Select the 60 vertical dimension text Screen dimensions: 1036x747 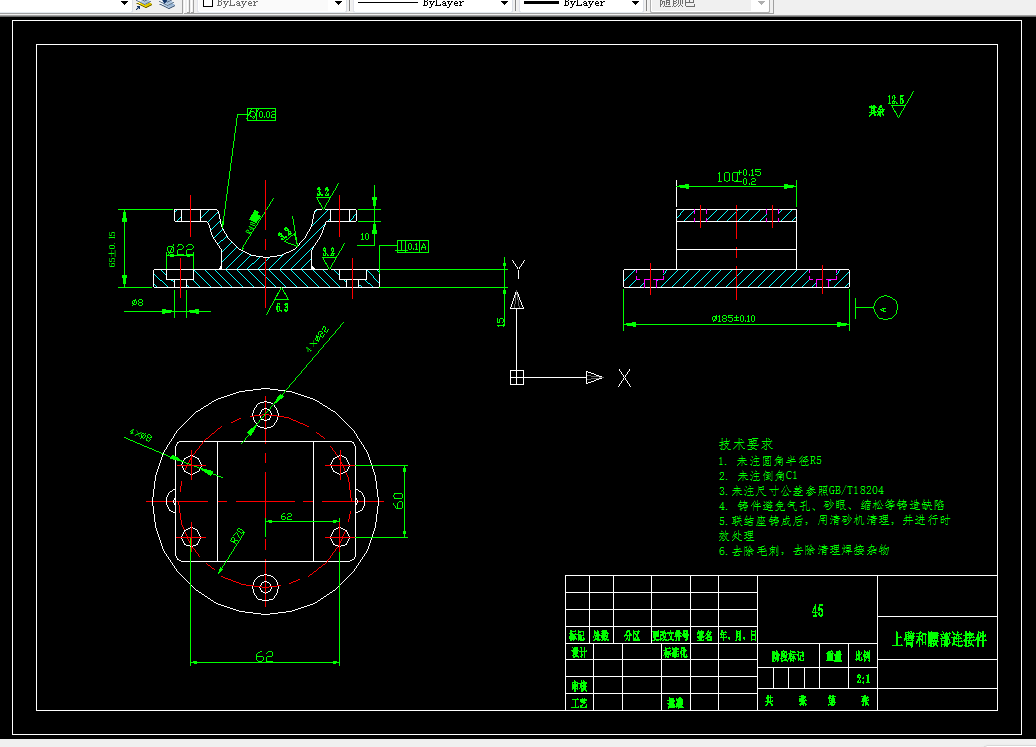pyautogui.click(x=398, y=501)
